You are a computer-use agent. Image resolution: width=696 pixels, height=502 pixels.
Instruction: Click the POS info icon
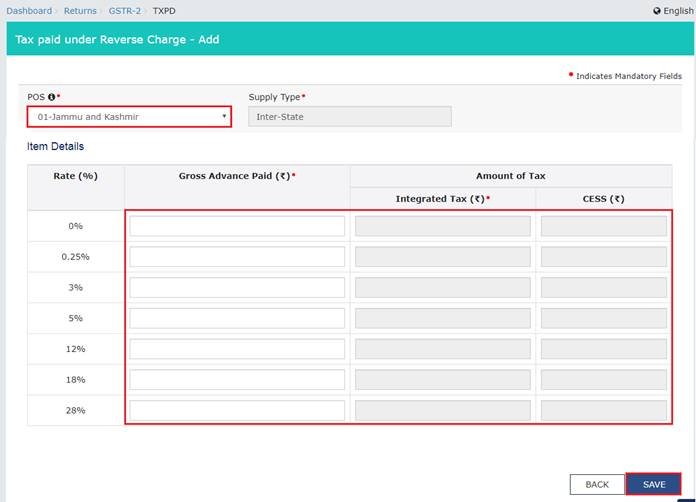(x=50, y=97)
